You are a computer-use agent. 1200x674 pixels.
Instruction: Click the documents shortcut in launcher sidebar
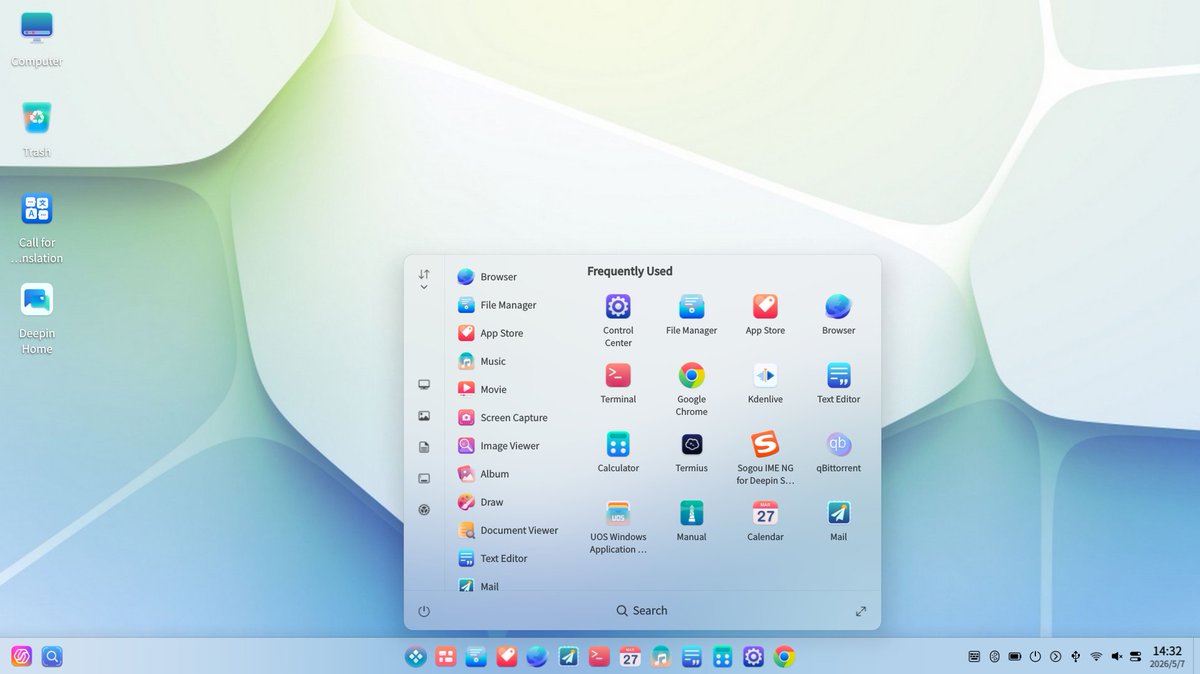[424, 447]
